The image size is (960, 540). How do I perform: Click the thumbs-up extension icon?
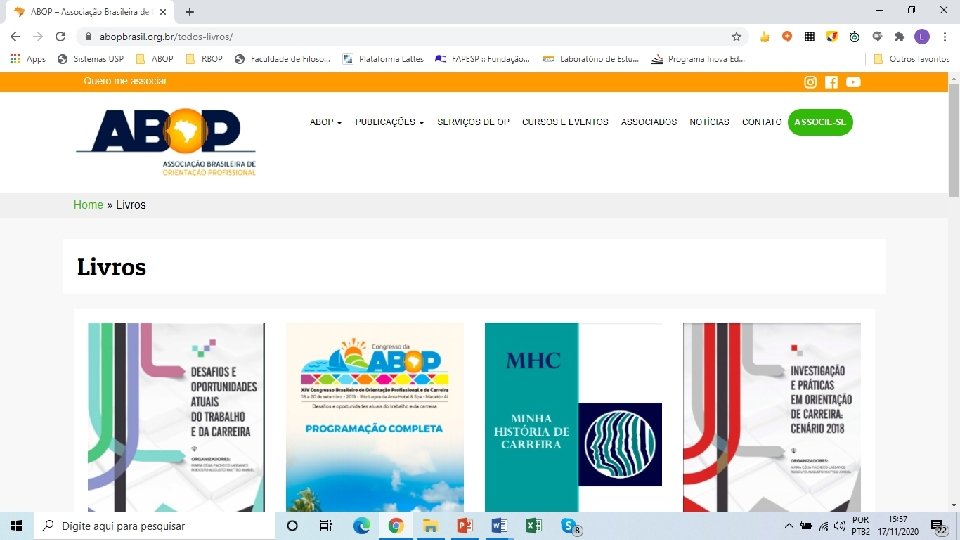[x=765, y=37]
